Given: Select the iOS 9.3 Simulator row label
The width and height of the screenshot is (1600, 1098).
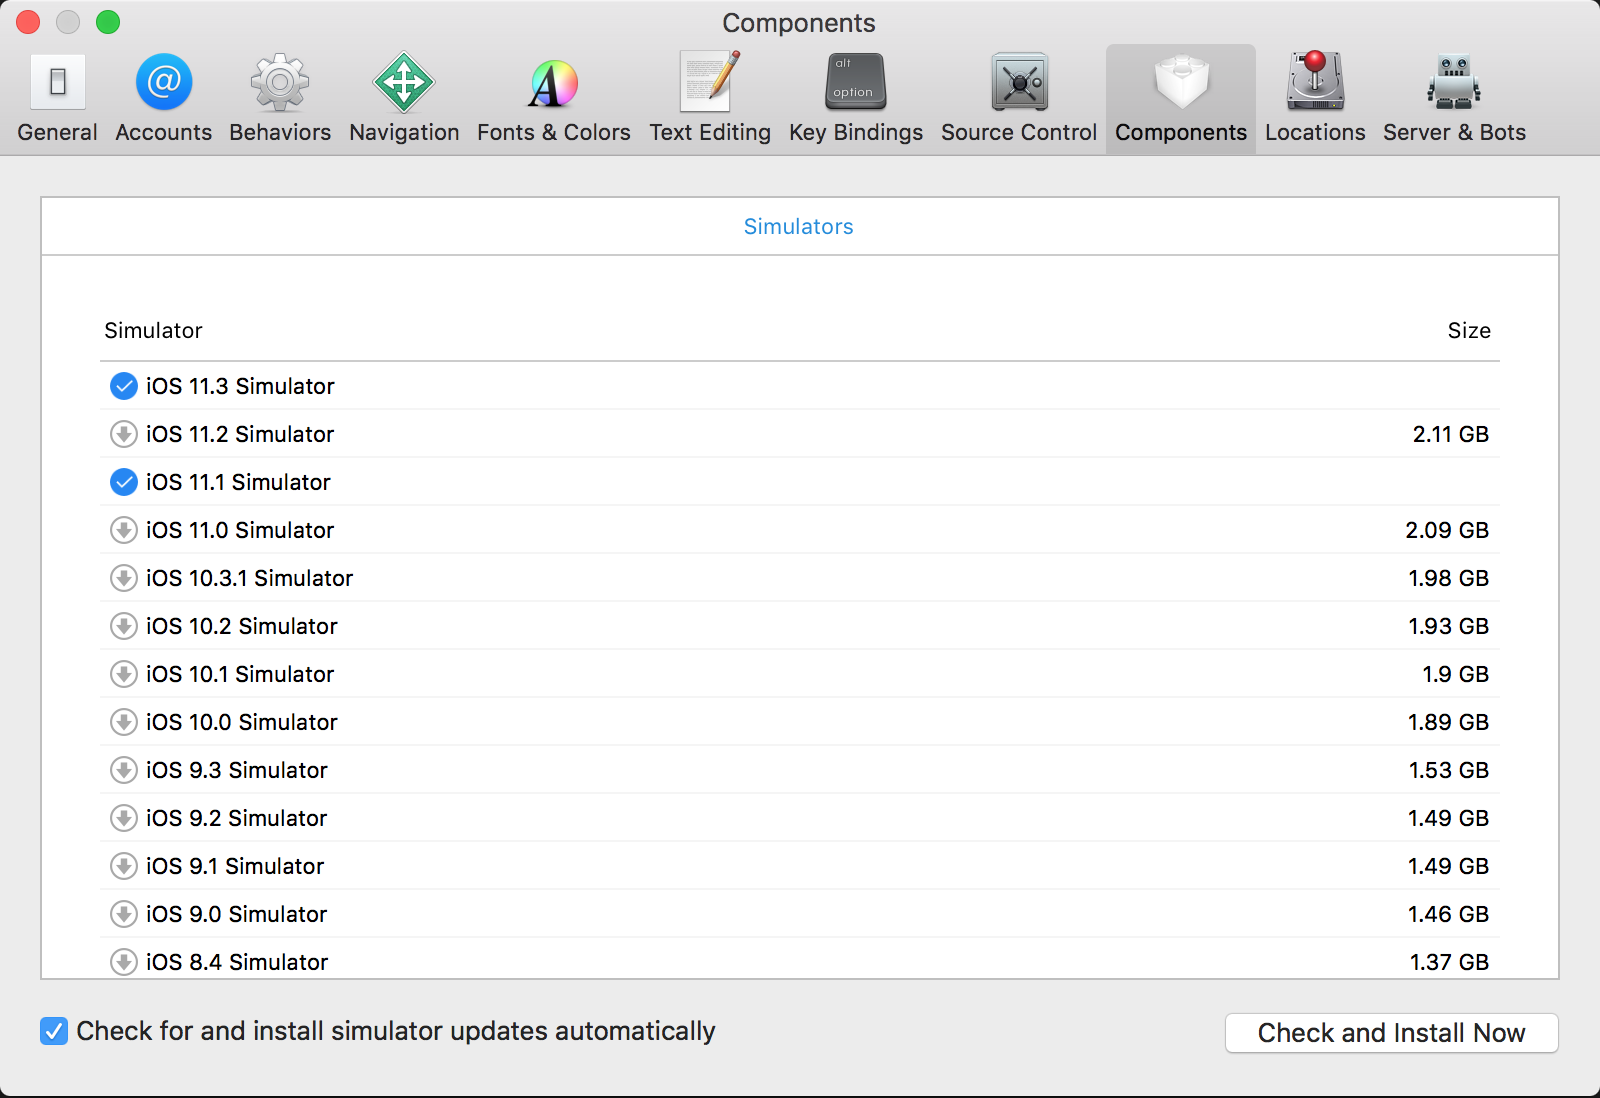Looking at the screenshot, I should click(x=236, y=770).
